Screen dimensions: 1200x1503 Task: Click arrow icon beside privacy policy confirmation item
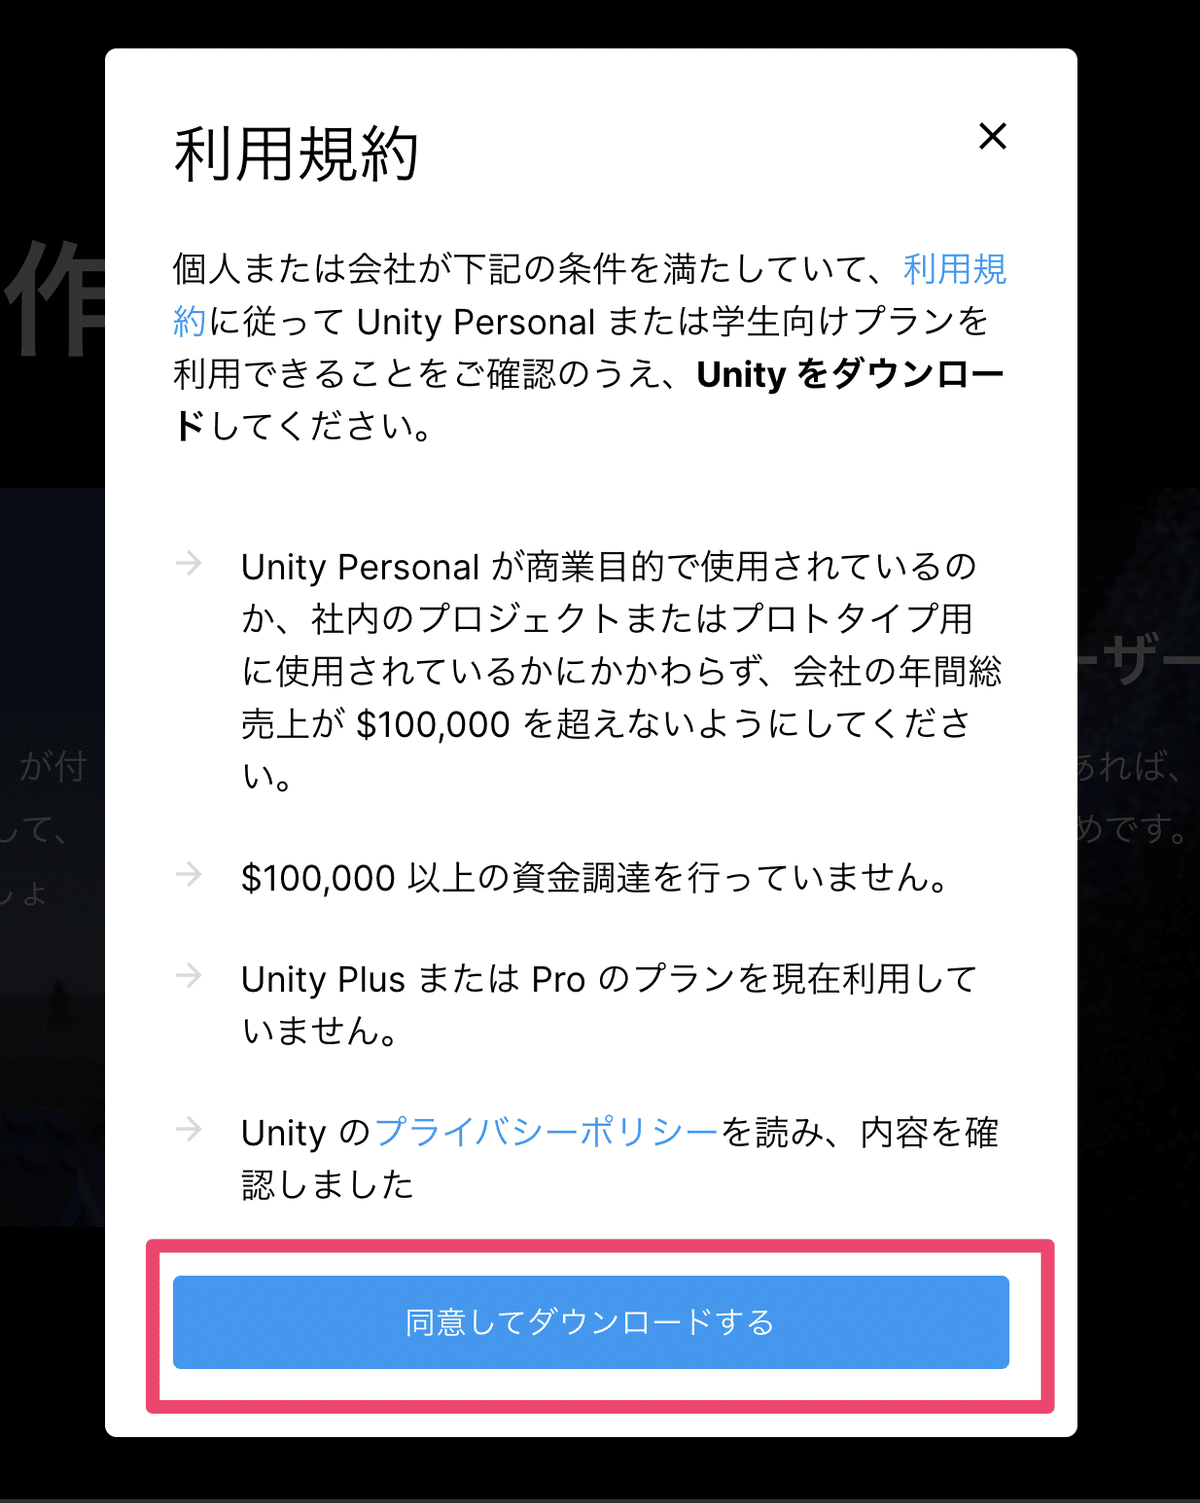click(189, 1130)
